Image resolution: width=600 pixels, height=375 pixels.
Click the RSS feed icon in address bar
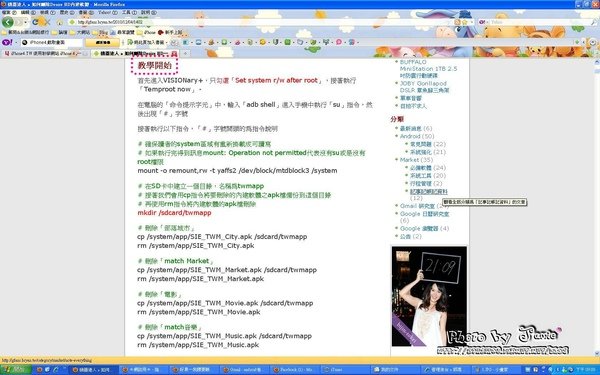click(x=457, y=22)
